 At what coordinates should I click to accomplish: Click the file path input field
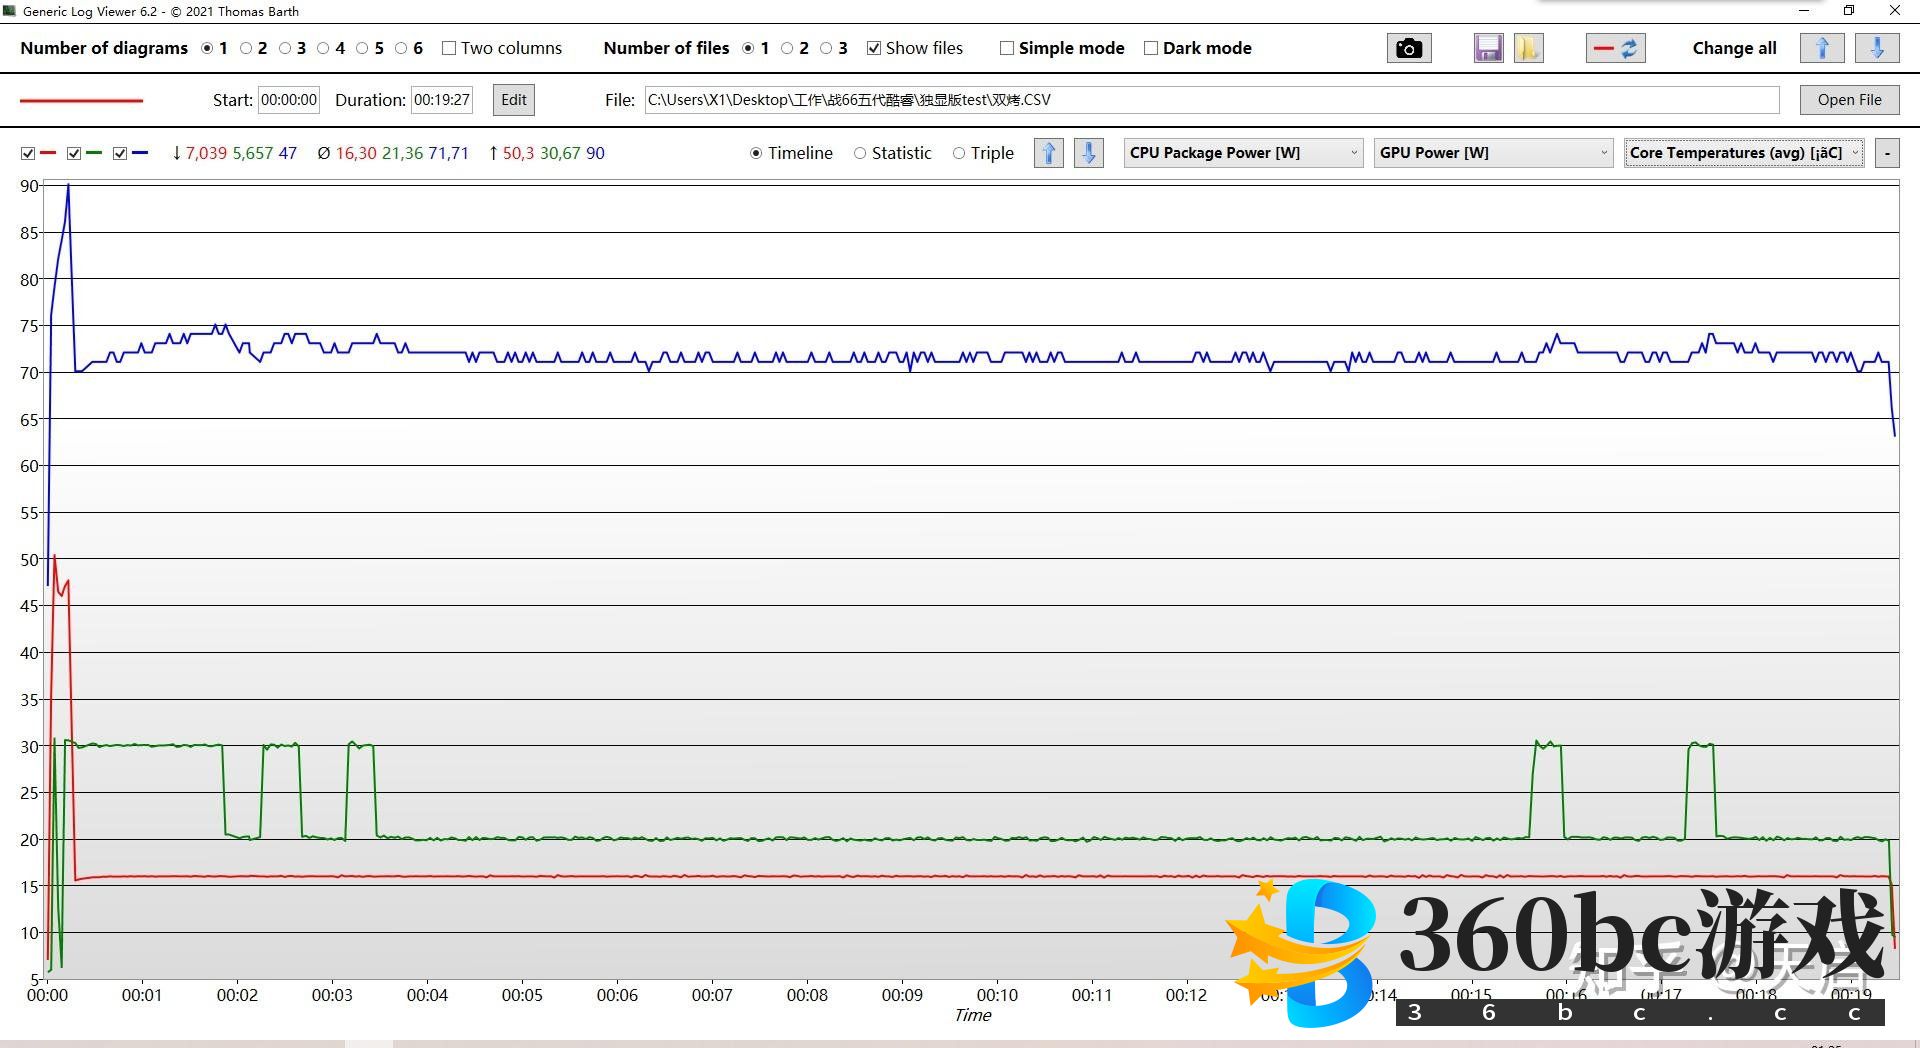[1211, 100]
